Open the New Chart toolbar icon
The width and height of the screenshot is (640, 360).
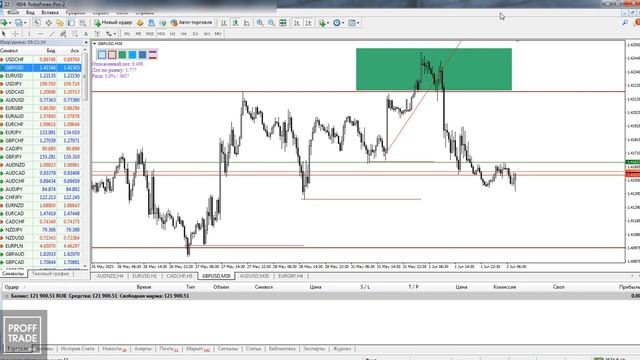click(4, 23)
